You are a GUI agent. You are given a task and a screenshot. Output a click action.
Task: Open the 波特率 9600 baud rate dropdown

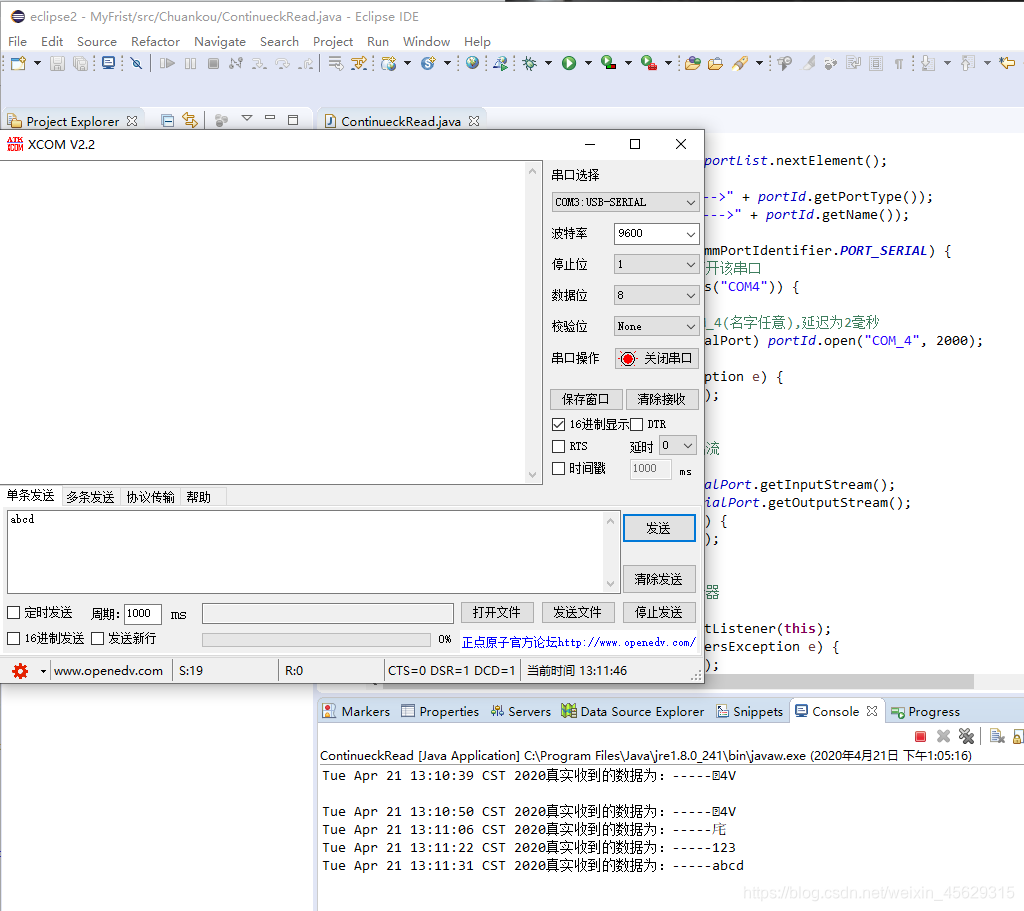[x=656, y=233]
